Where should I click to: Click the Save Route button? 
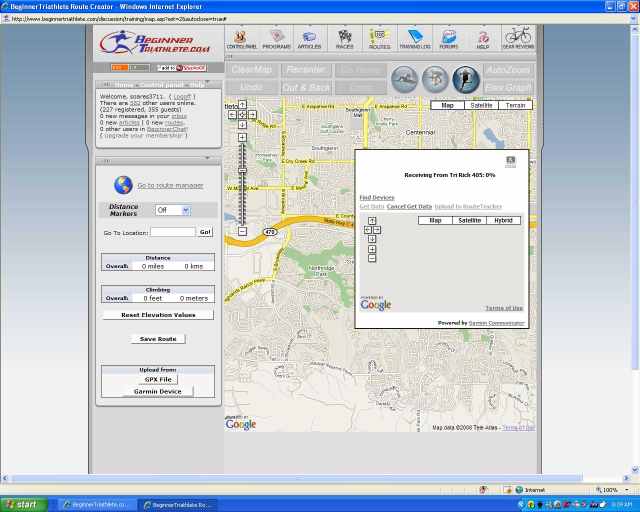click(x=158, y=339)
